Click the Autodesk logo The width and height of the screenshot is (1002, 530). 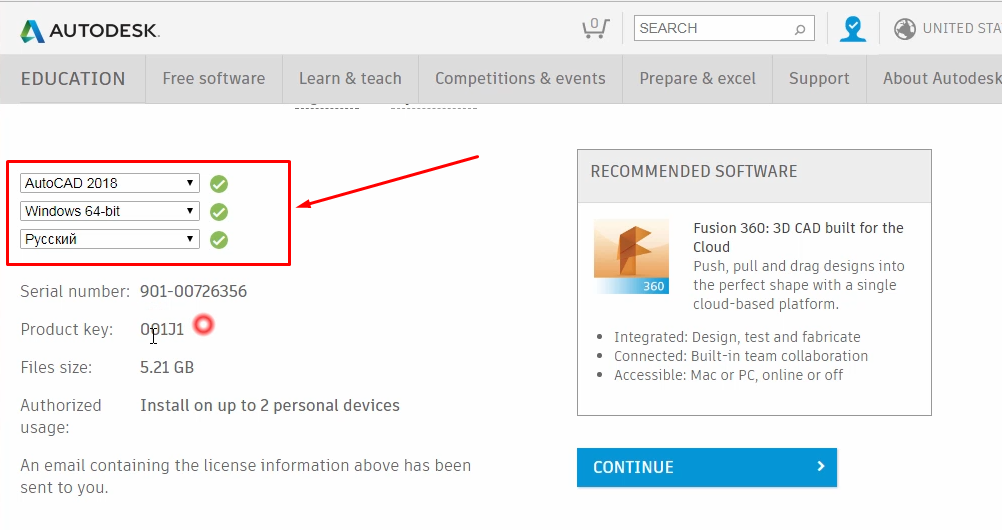(x=89, y=30)
